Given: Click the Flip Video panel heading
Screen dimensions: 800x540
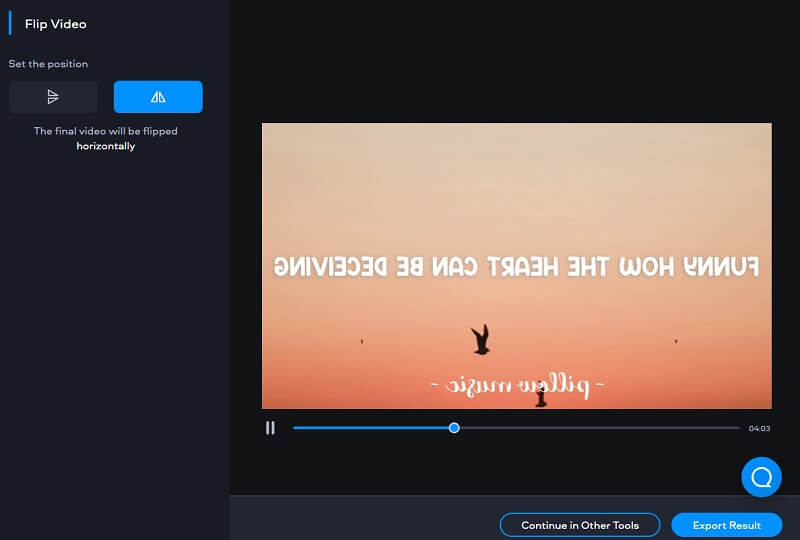Looking at the screenshot, I should tap(55, 24).
